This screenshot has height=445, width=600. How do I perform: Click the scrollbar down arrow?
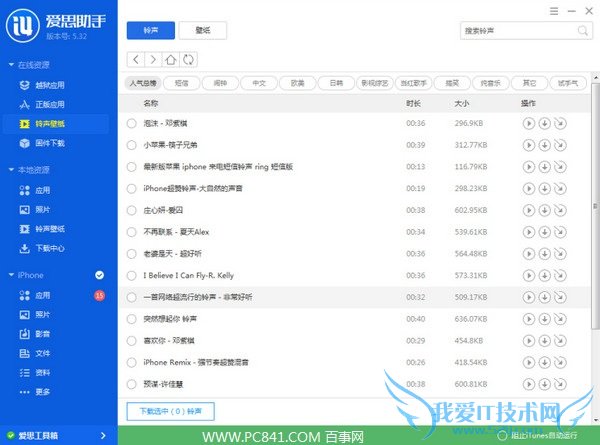tap(596, 420)
